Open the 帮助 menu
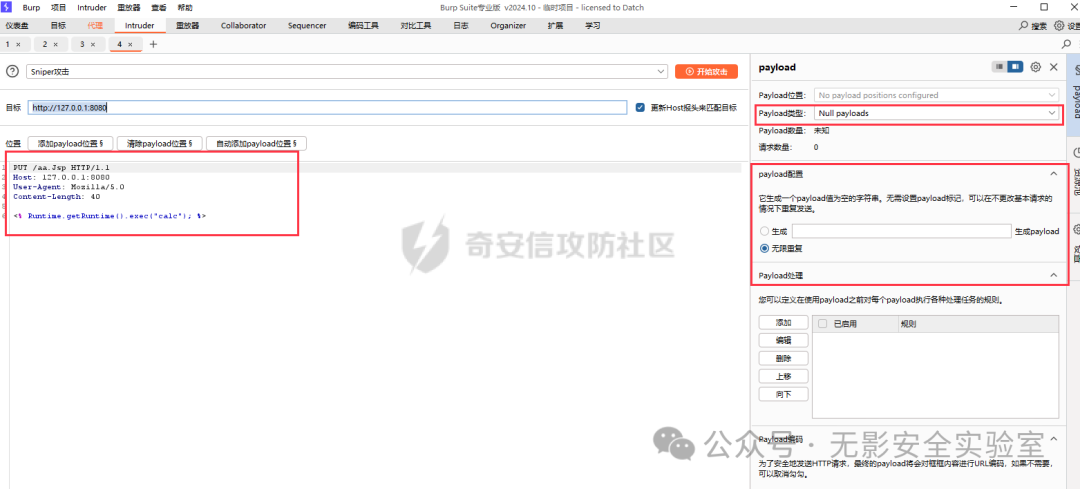This screenshot has height=489, width=1080. [185, 7]
